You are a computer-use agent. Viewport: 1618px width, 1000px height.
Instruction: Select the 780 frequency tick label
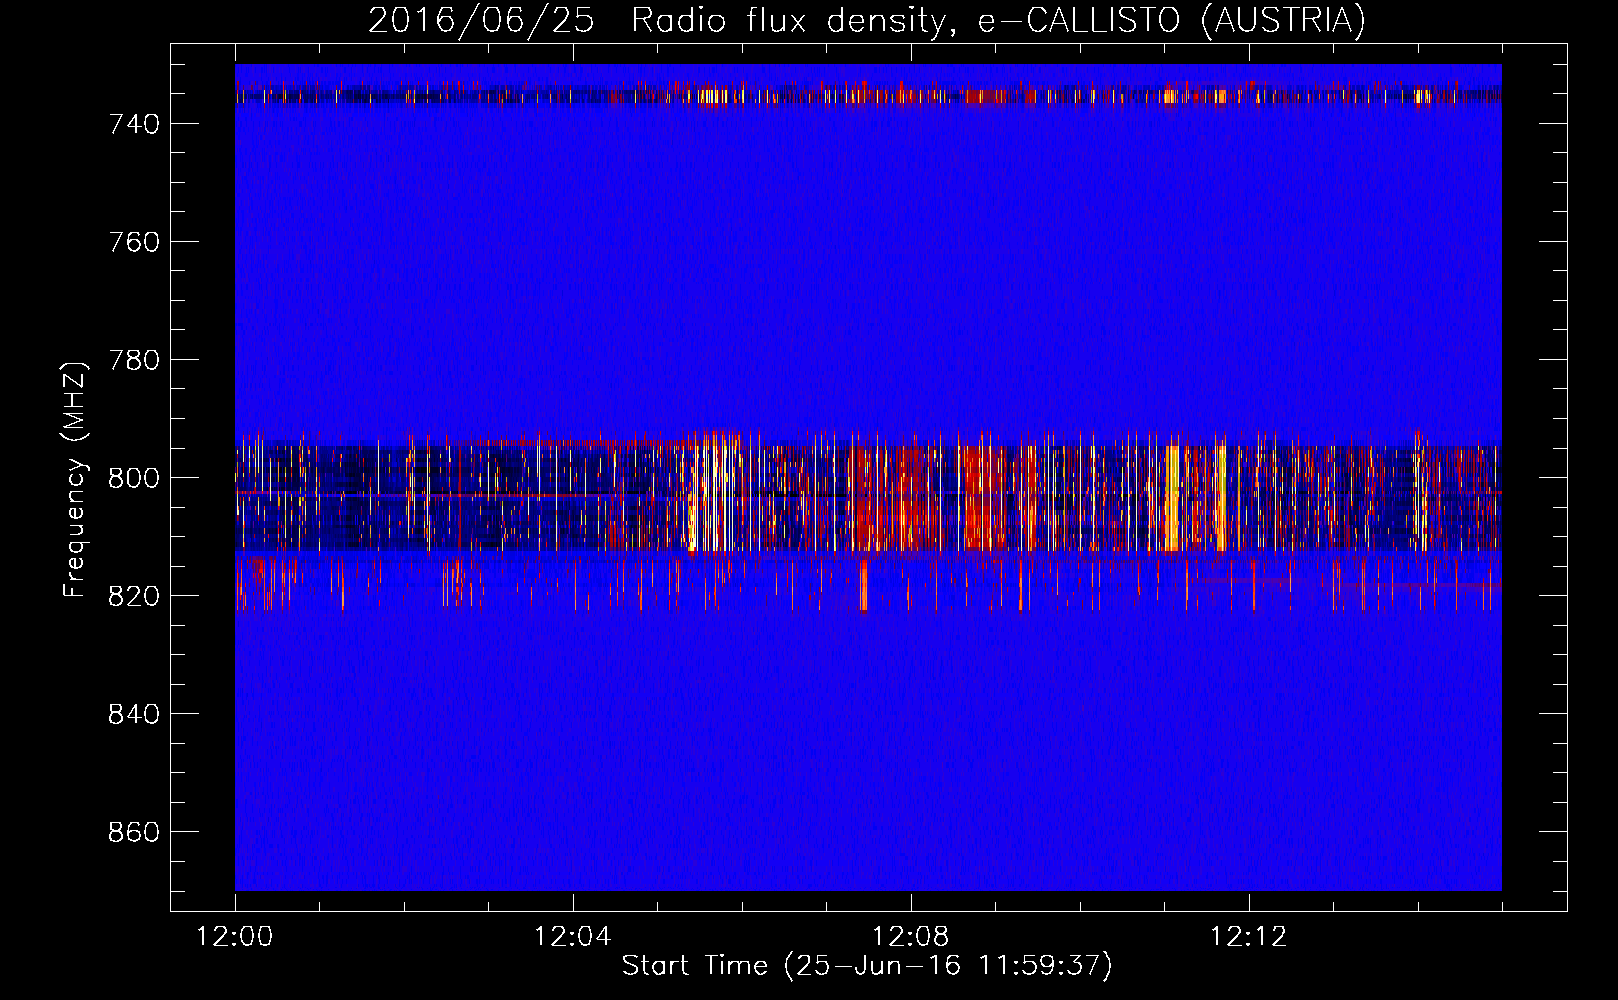134,360
